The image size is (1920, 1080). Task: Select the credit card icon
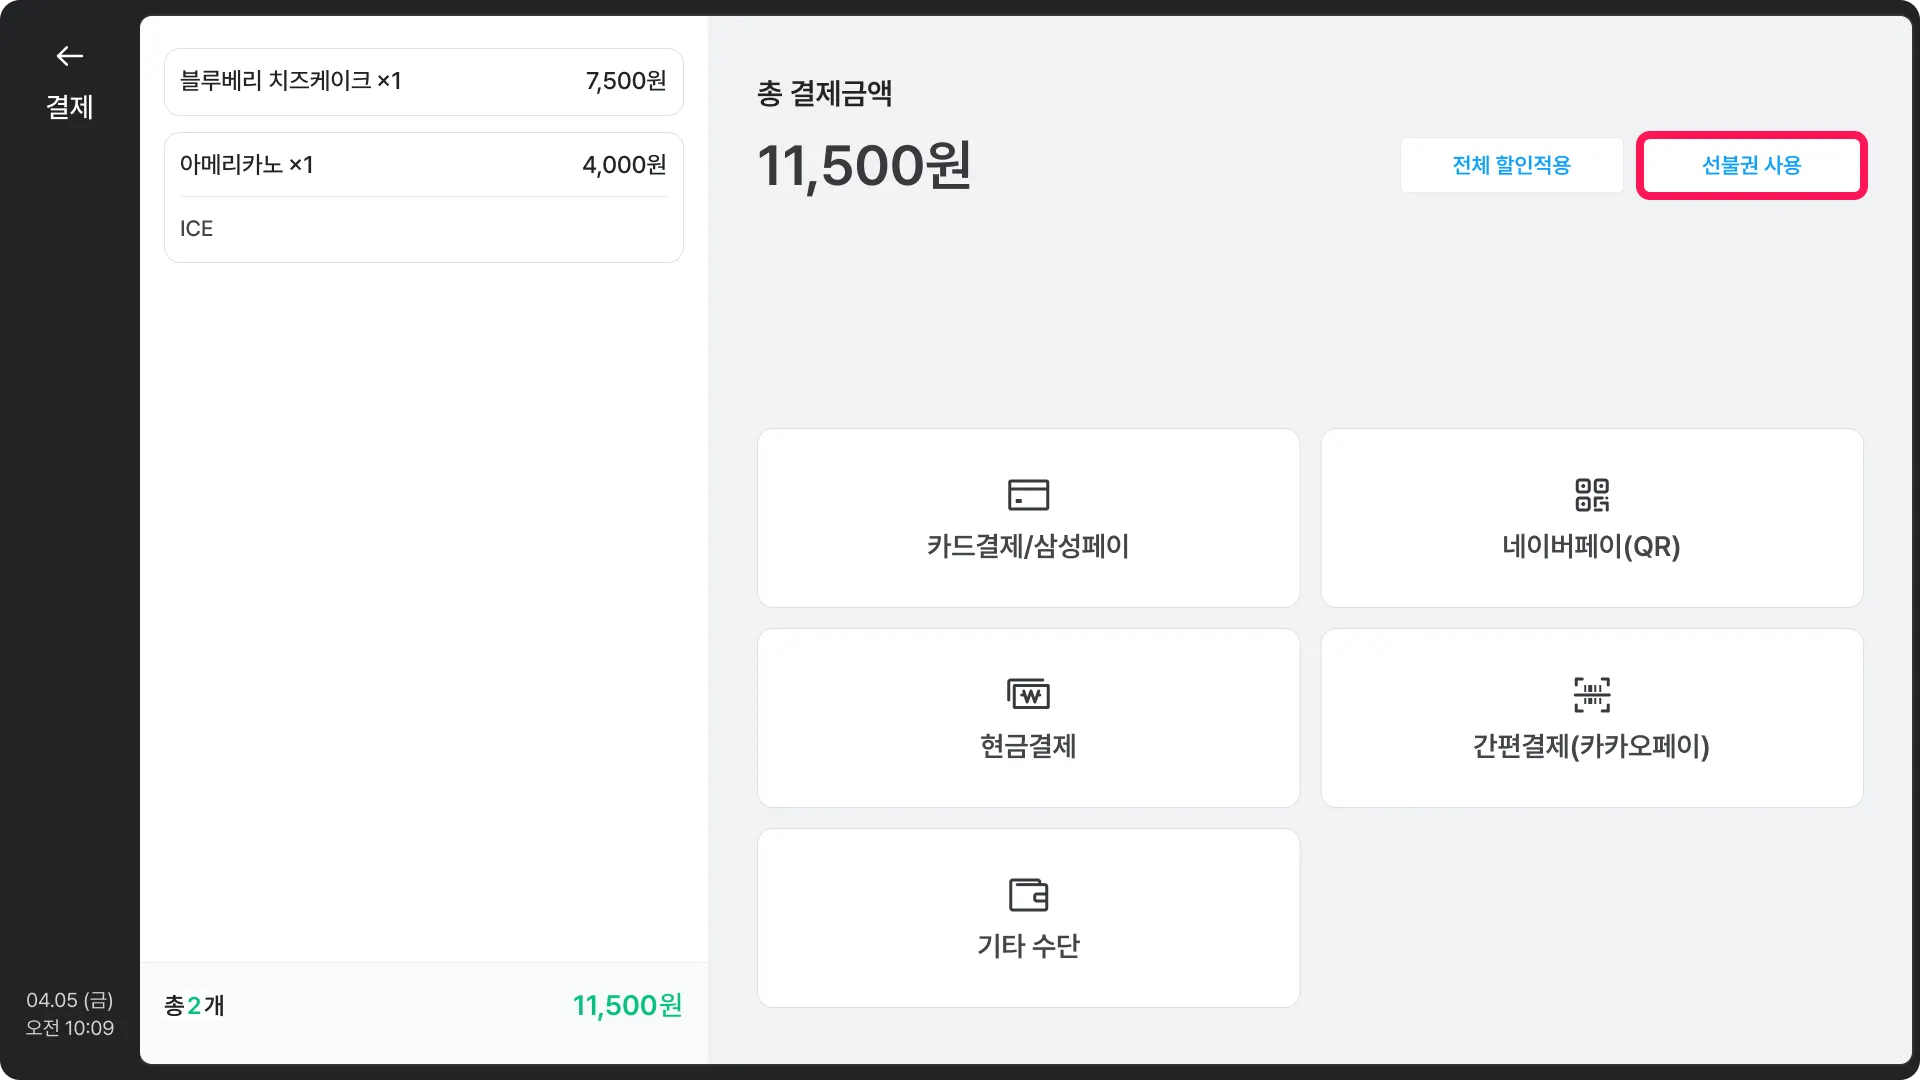click(x=1028, y=494)
